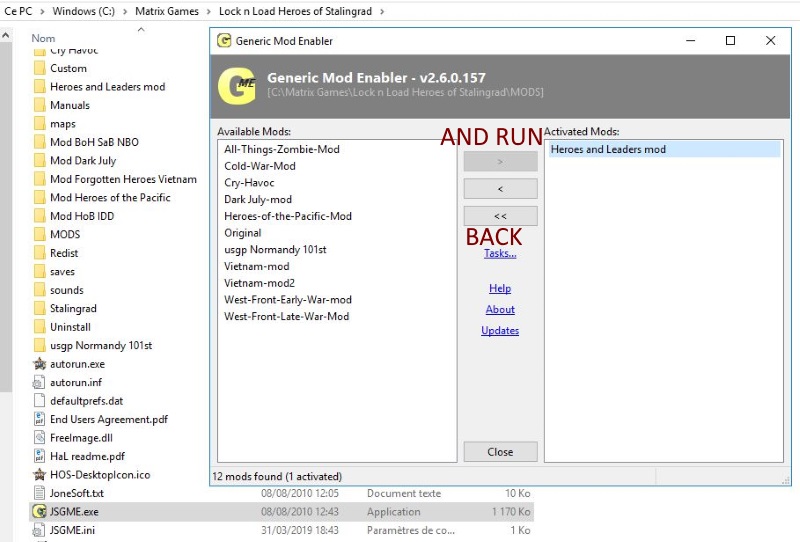Click the Stalingrad folder icon
Viewport: 800px width, 542px height.
coord(39,308)
